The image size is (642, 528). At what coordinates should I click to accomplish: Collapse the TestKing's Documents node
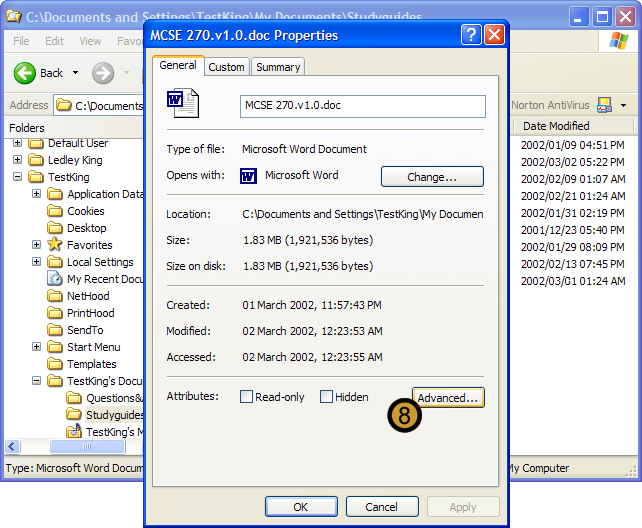tap(36, 380)
